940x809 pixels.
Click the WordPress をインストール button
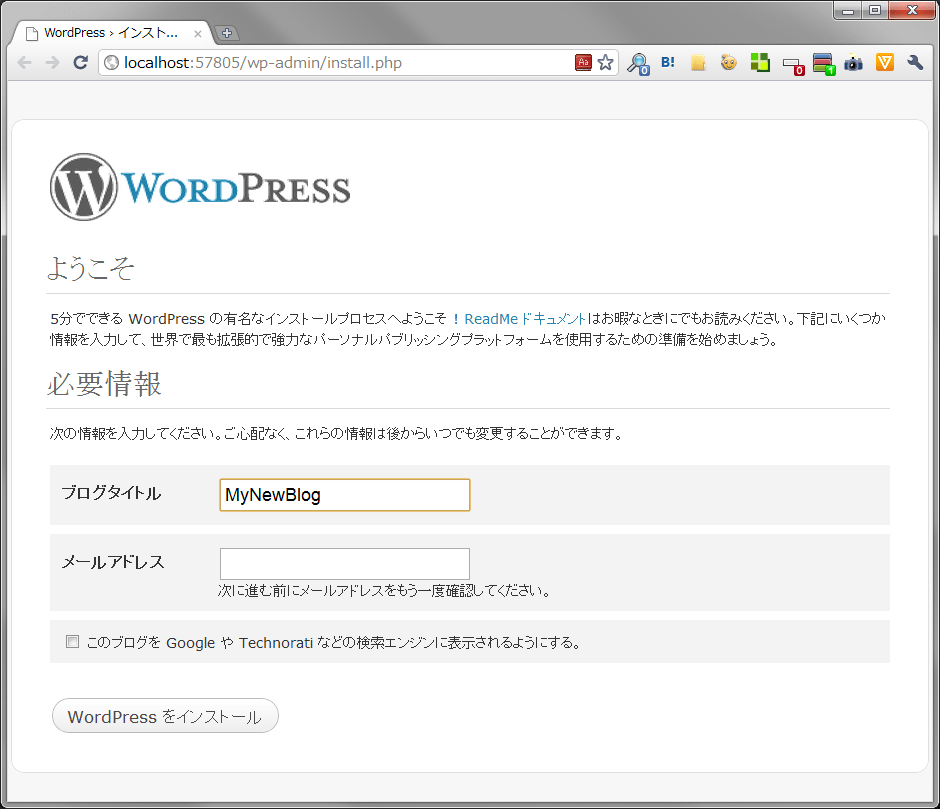(165, 715)
